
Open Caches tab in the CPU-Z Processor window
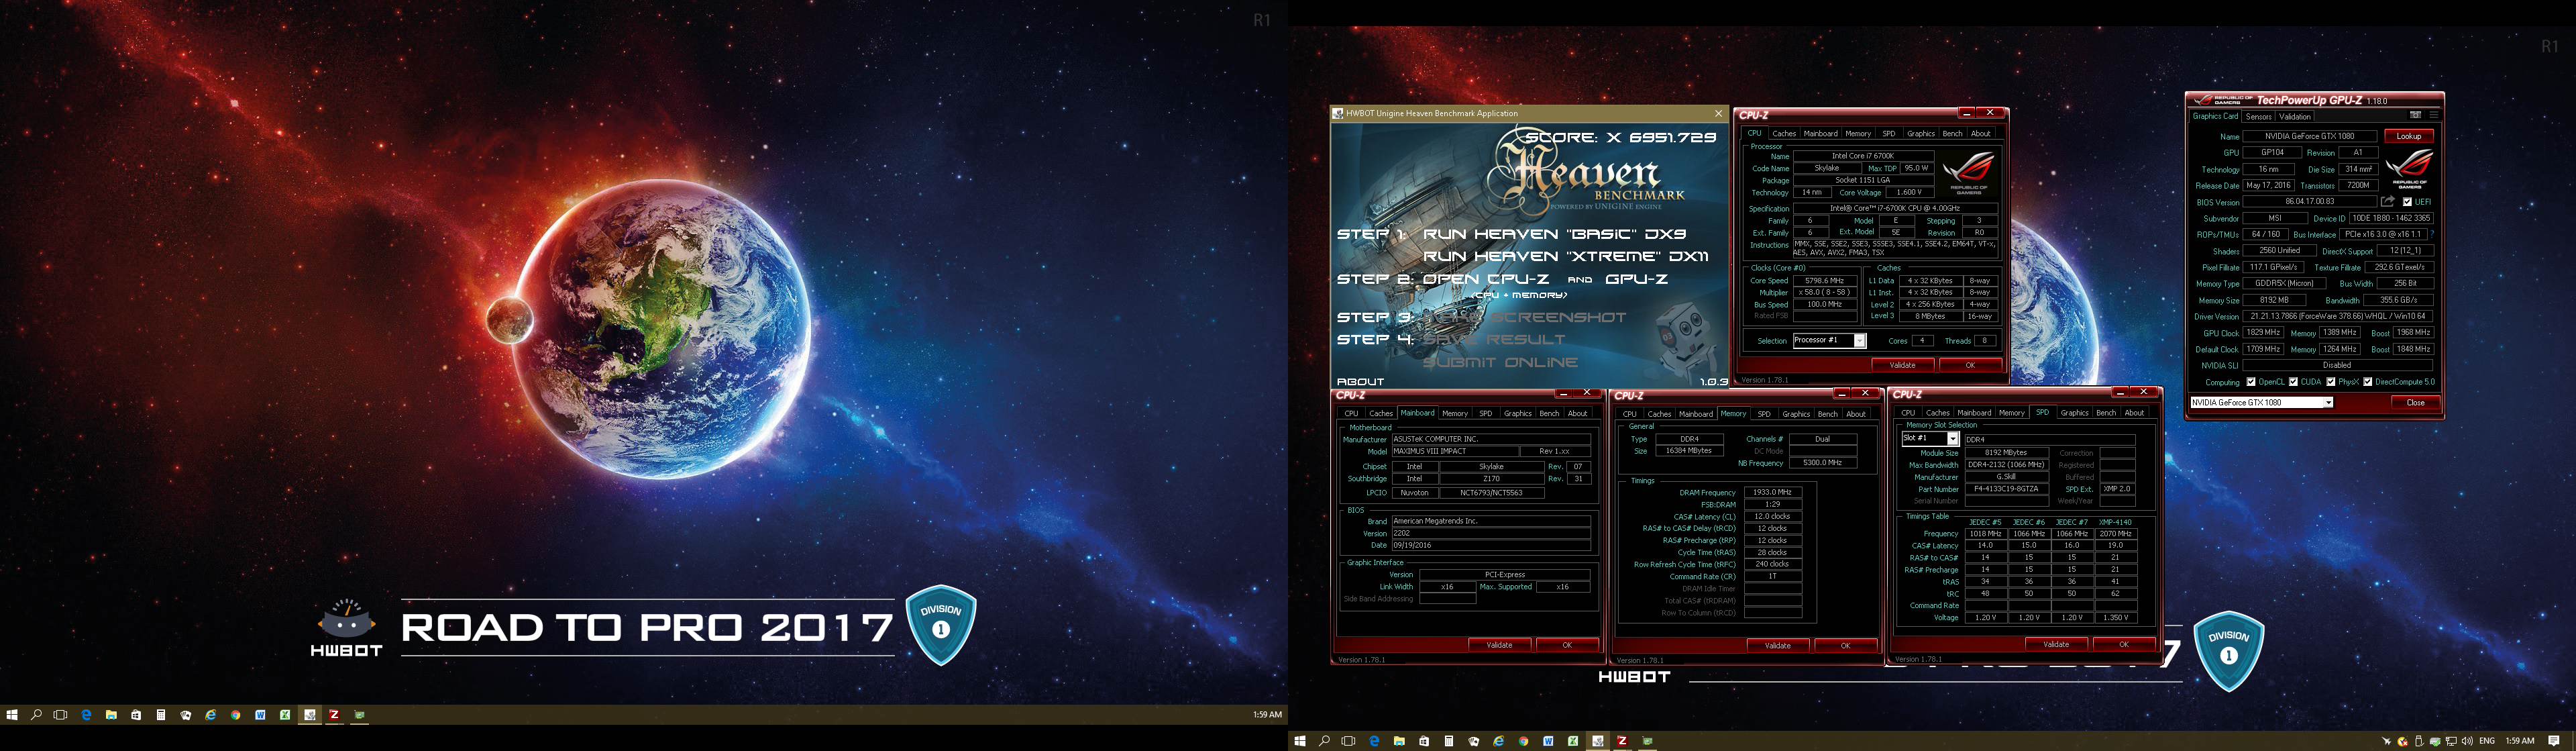(1784, 133)
